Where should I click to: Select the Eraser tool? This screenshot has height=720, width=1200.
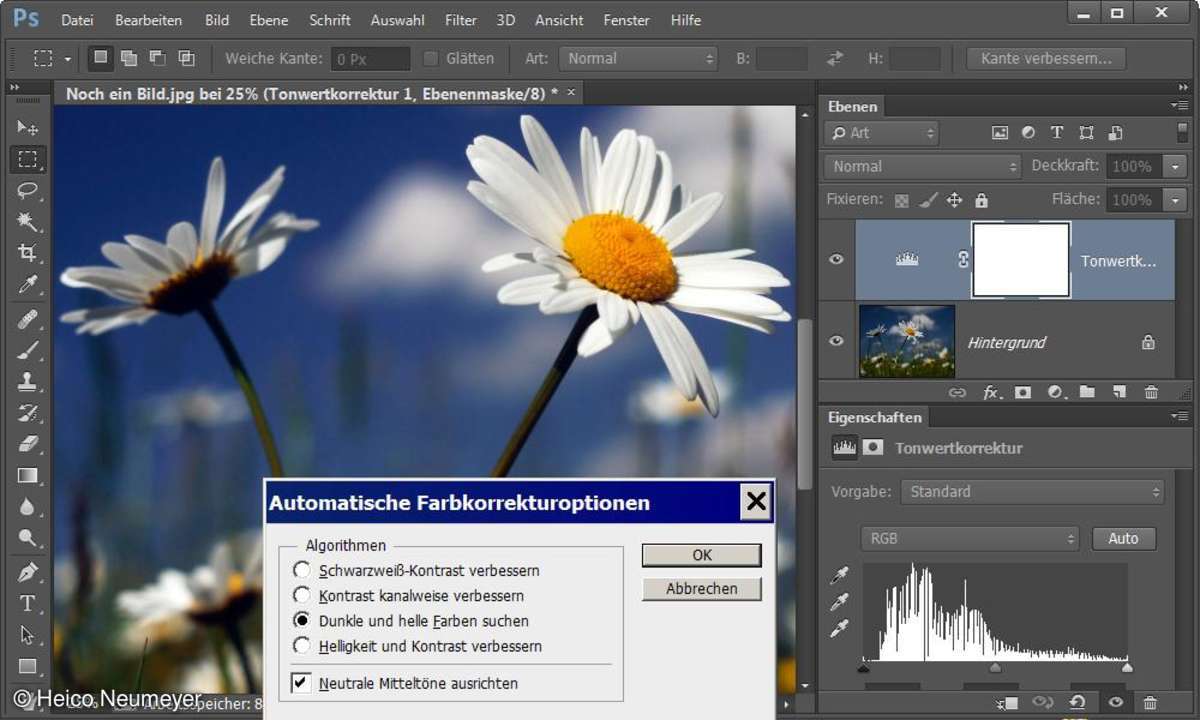click(x=27, y=444)
